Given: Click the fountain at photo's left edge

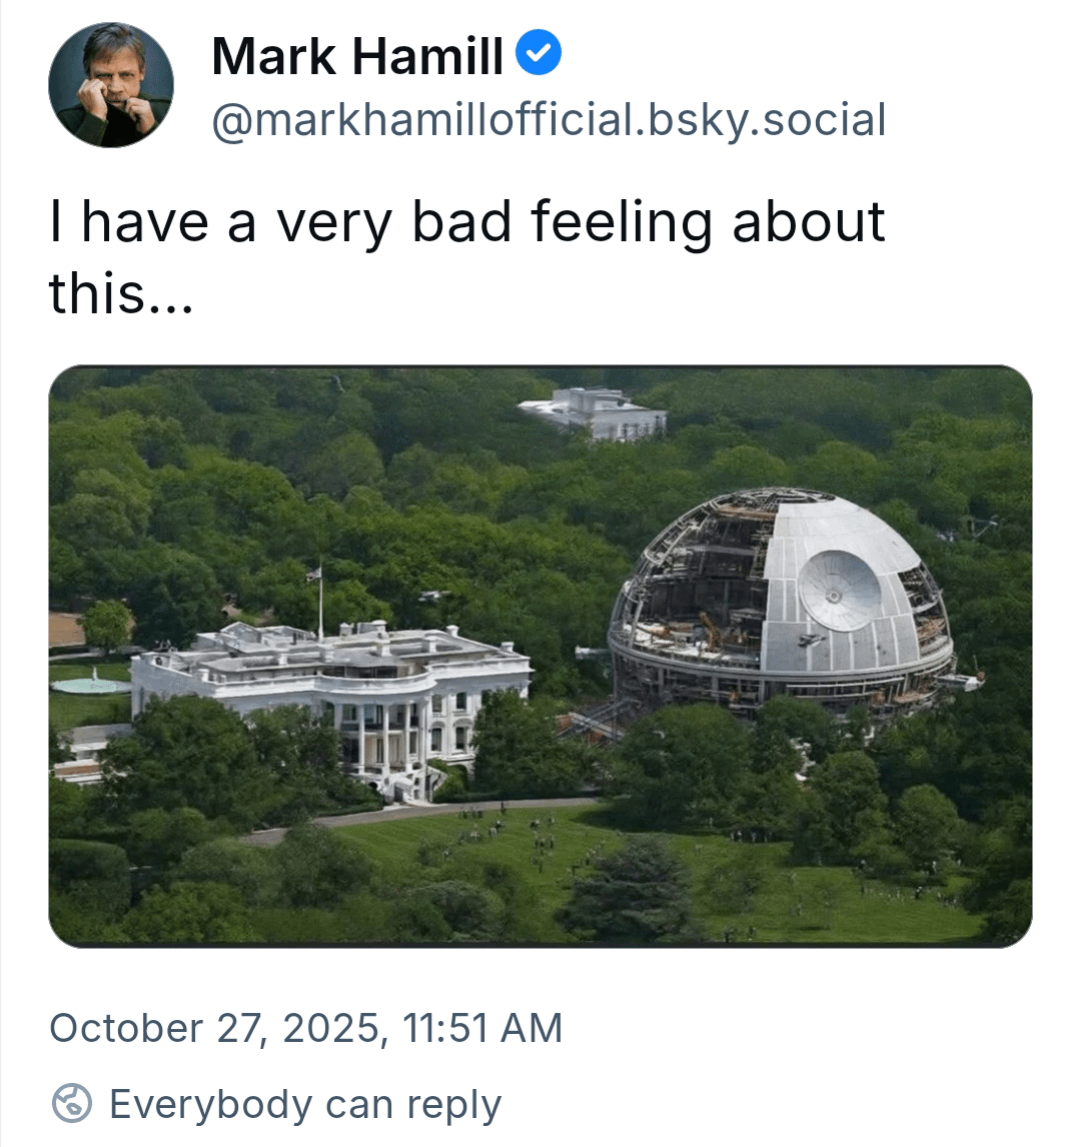Looking at the screenshot, I should 90,685.
